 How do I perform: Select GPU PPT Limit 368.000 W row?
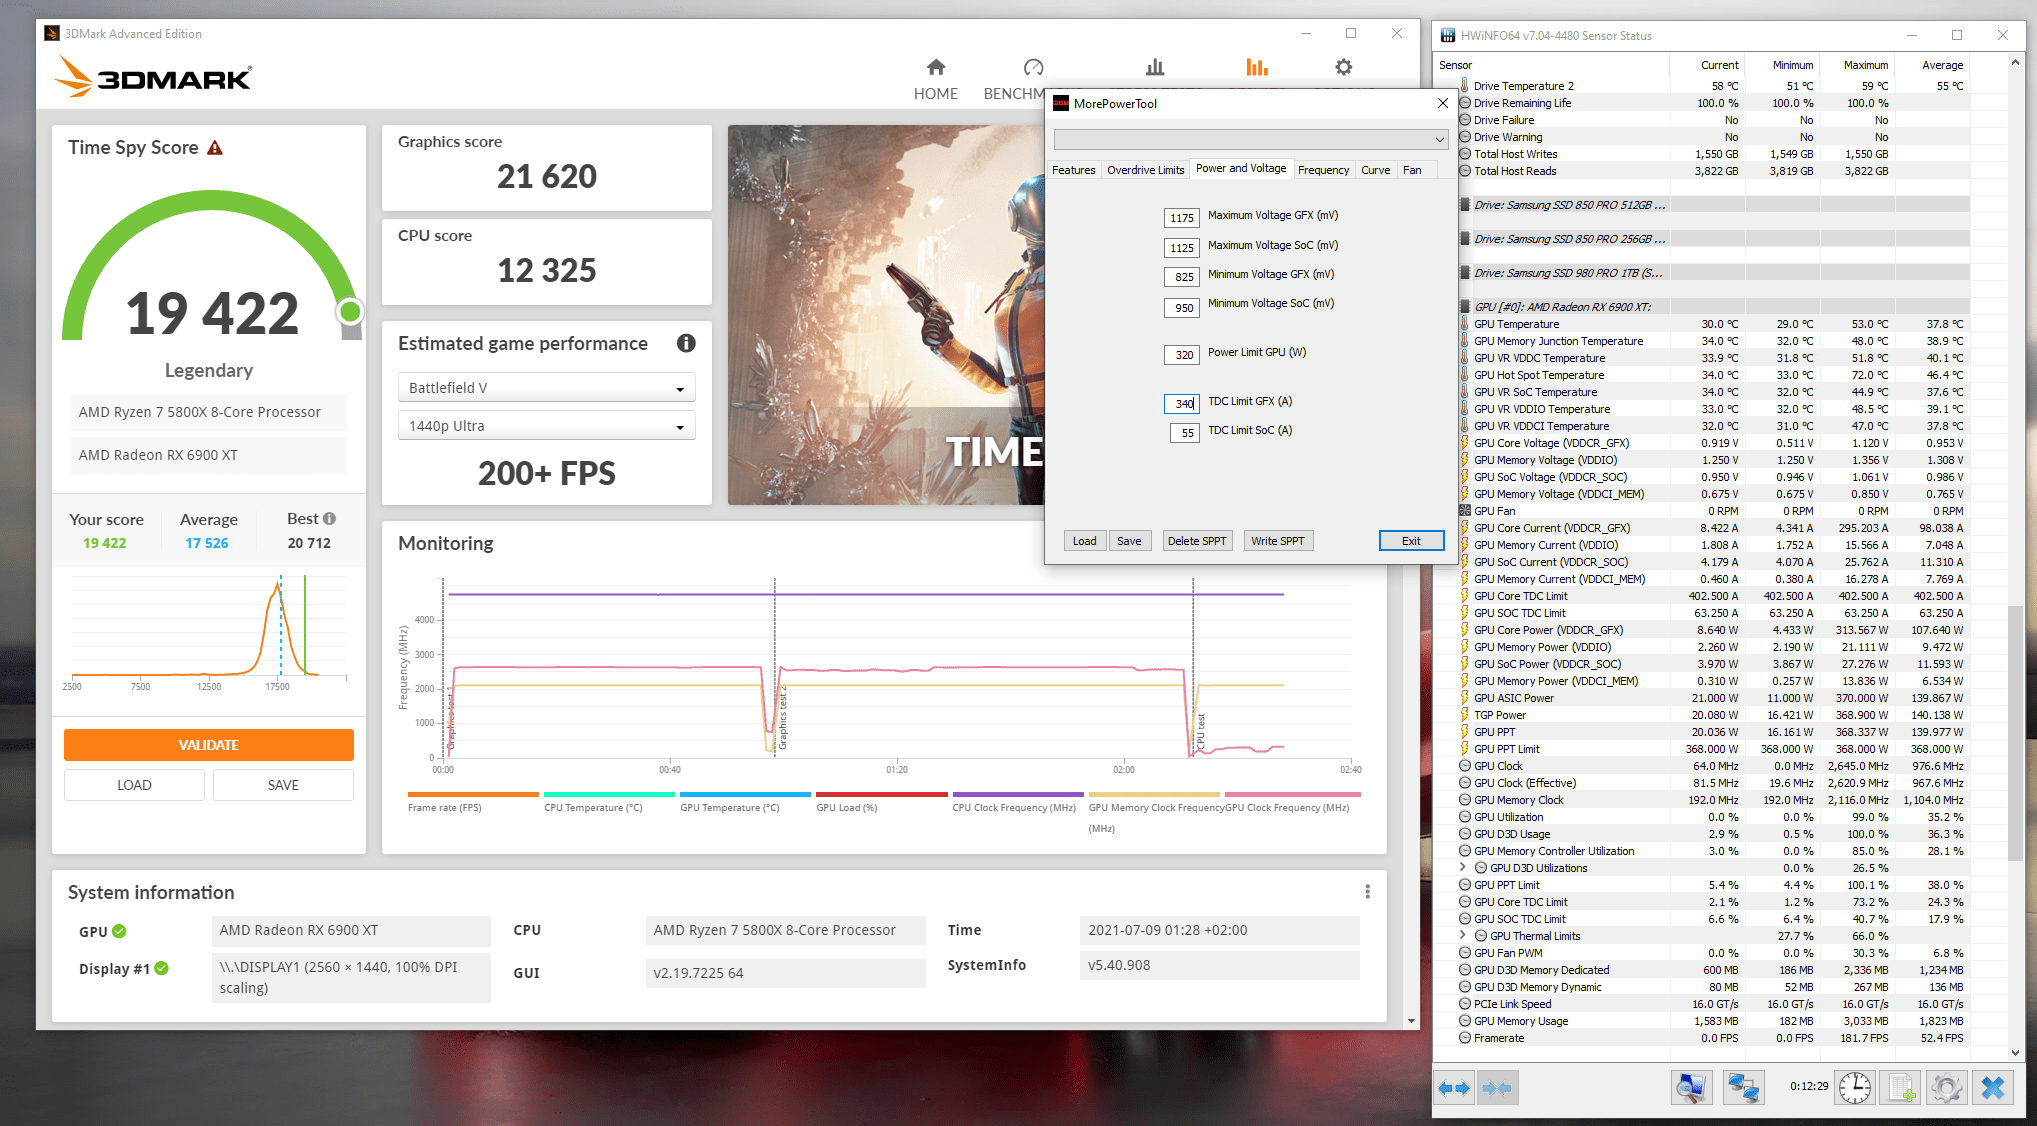(x=1713, y=749)
